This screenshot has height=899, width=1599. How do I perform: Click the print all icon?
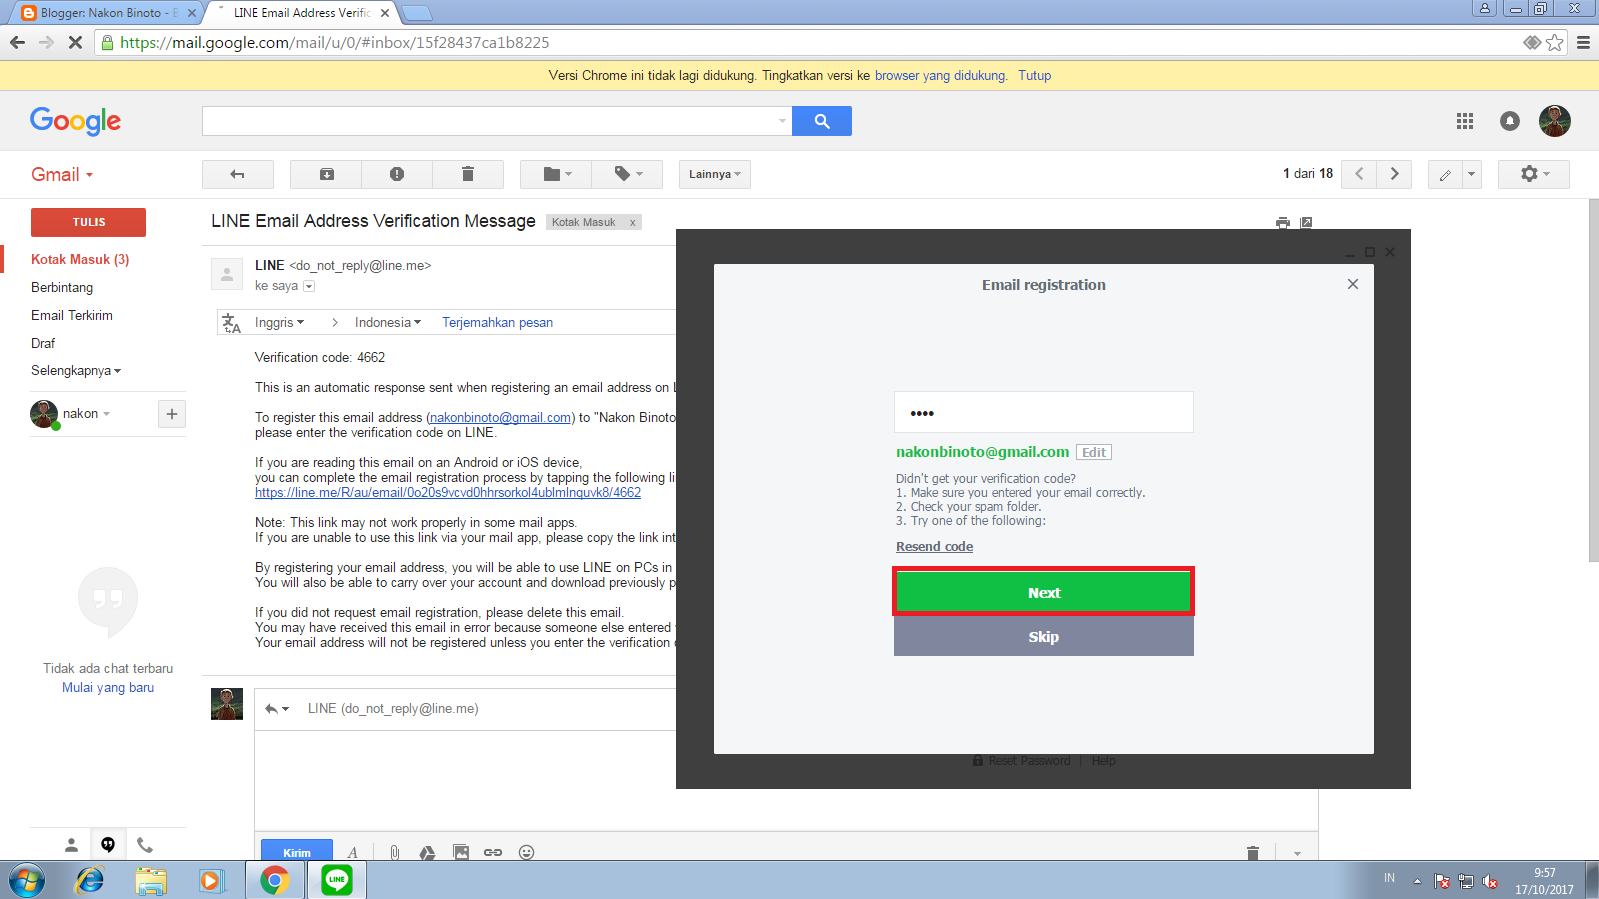pos(1283,223)
